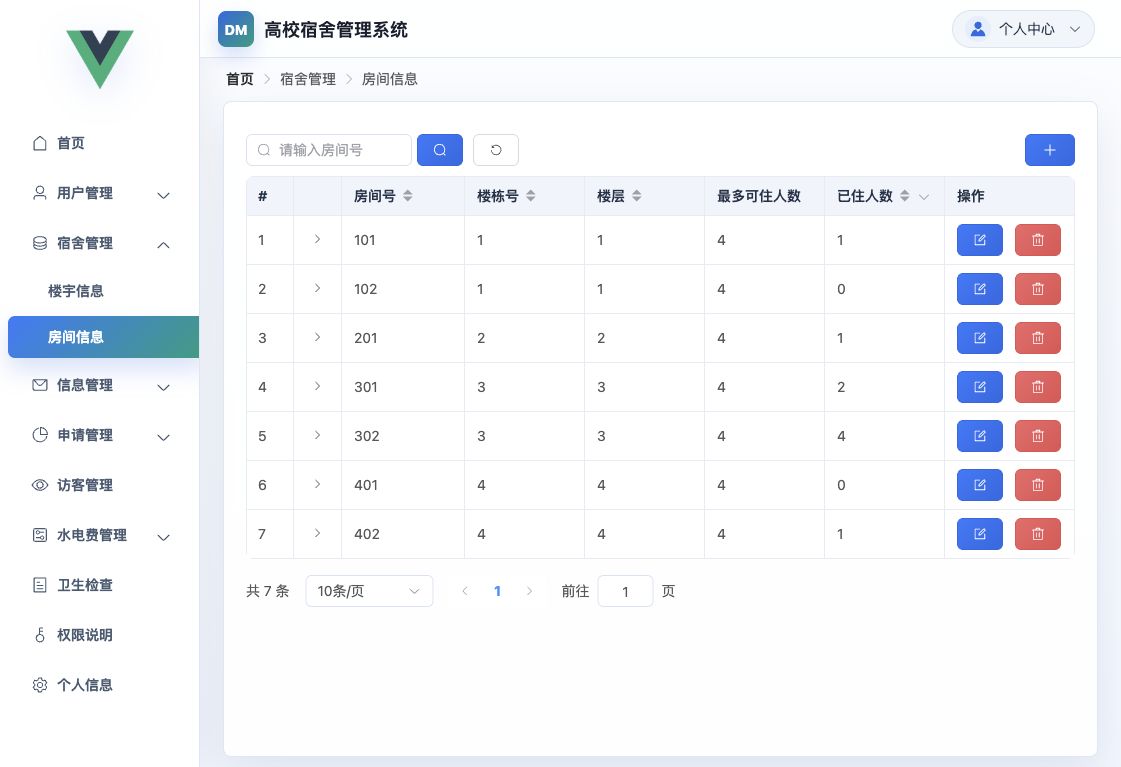Screen dimensions: 1121x767
Task: Focus the 前往 page number field
Action: coord(625,591)
